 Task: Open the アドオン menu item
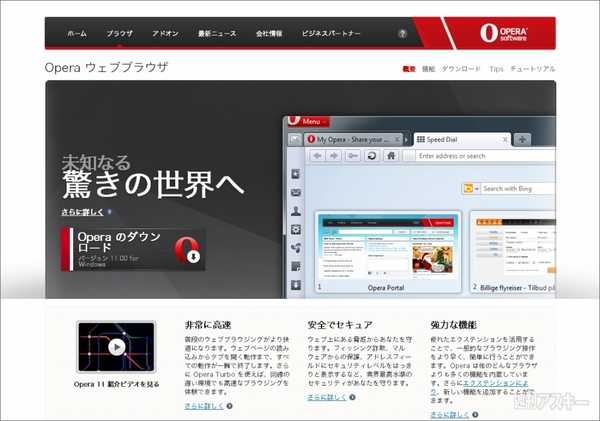point(165,34)
